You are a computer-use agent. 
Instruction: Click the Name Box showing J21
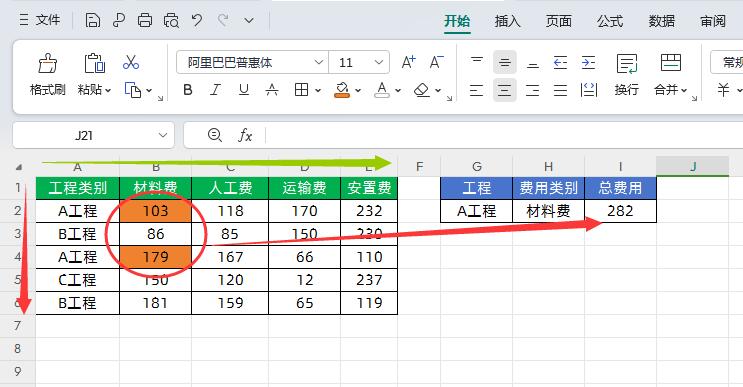pos(93,136)
